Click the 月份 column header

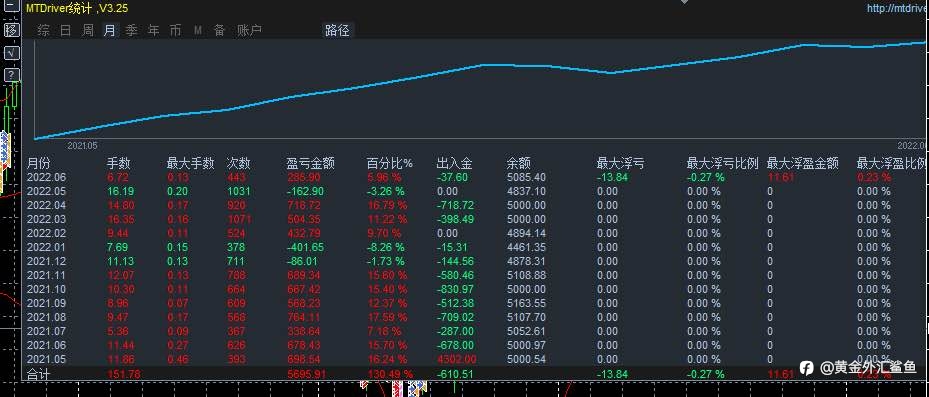(39, 163)
